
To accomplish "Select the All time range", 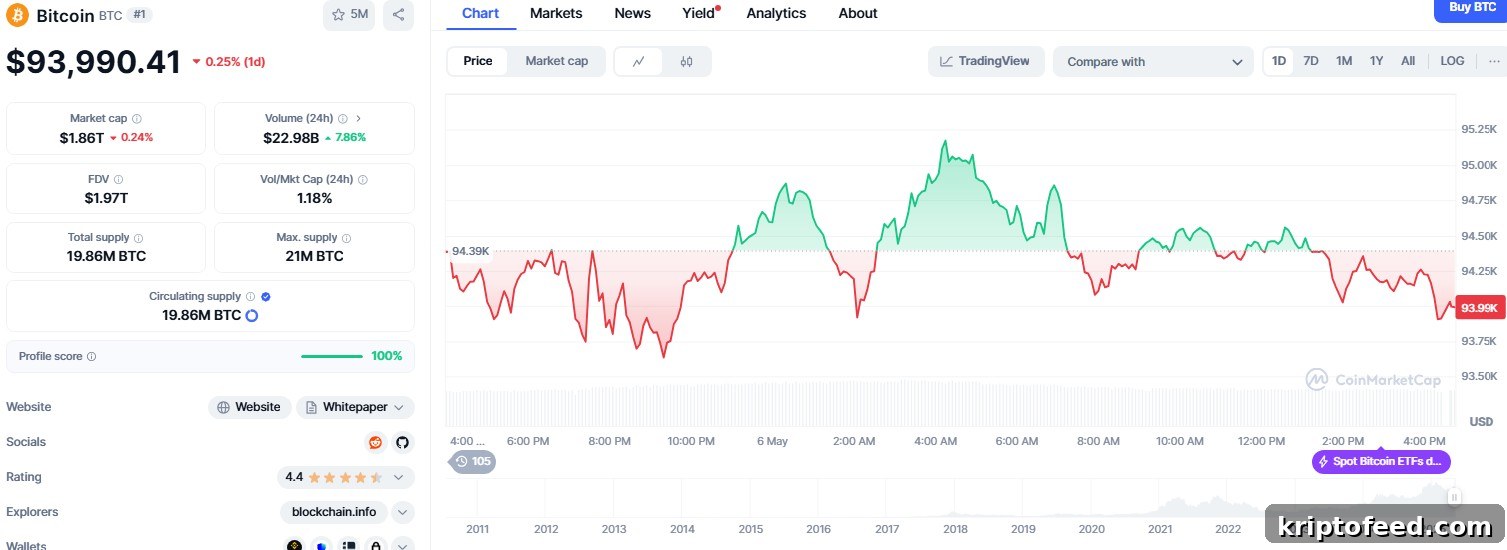I will pos(1408,61).
